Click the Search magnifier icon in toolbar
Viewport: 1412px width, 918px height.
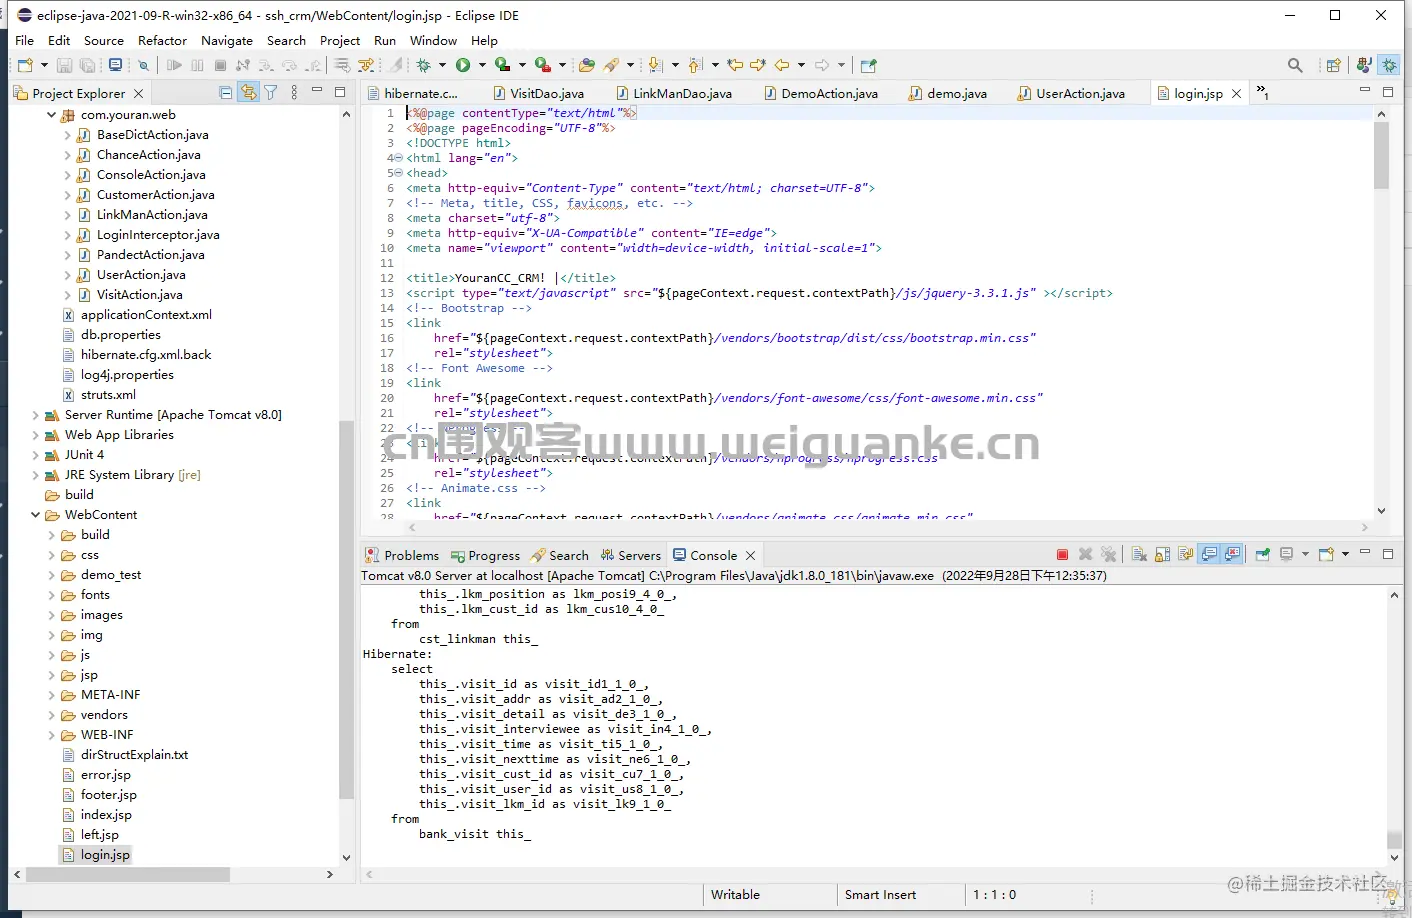(x=1295, y=65)
